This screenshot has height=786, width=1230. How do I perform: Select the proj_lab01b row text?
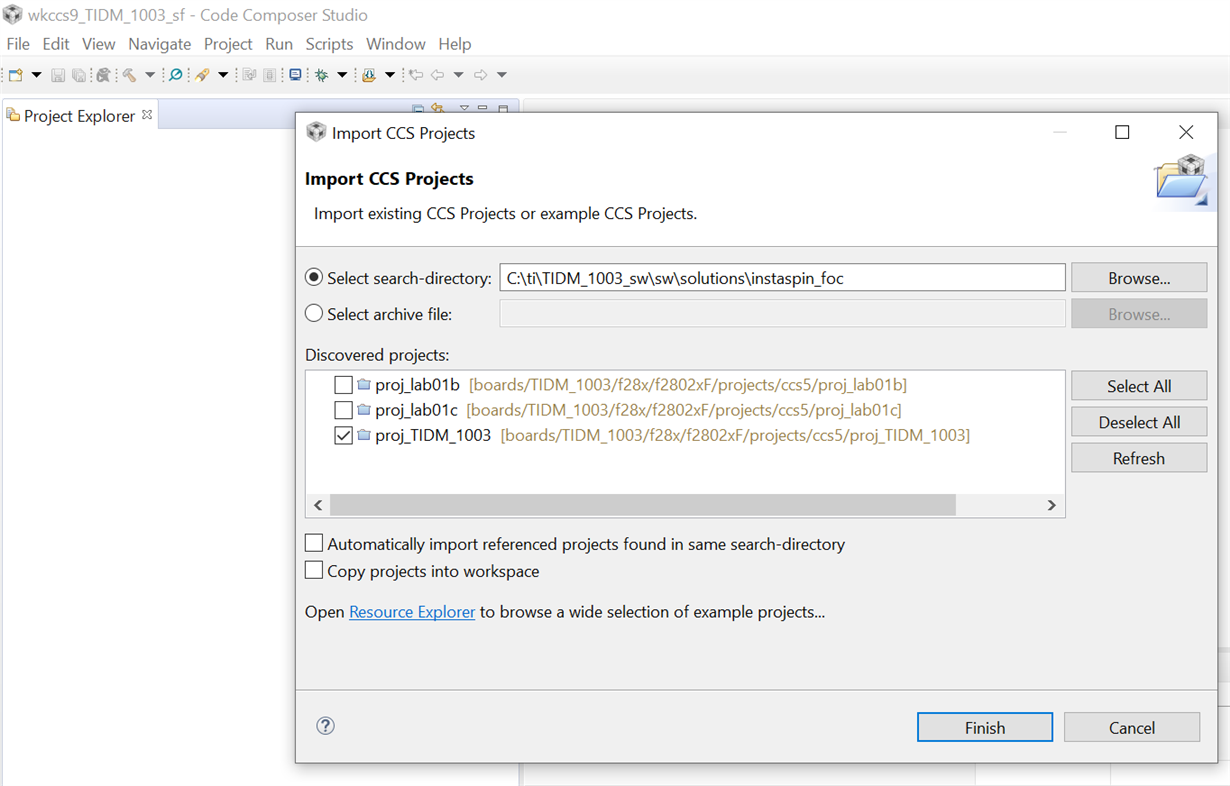point(417,384)
